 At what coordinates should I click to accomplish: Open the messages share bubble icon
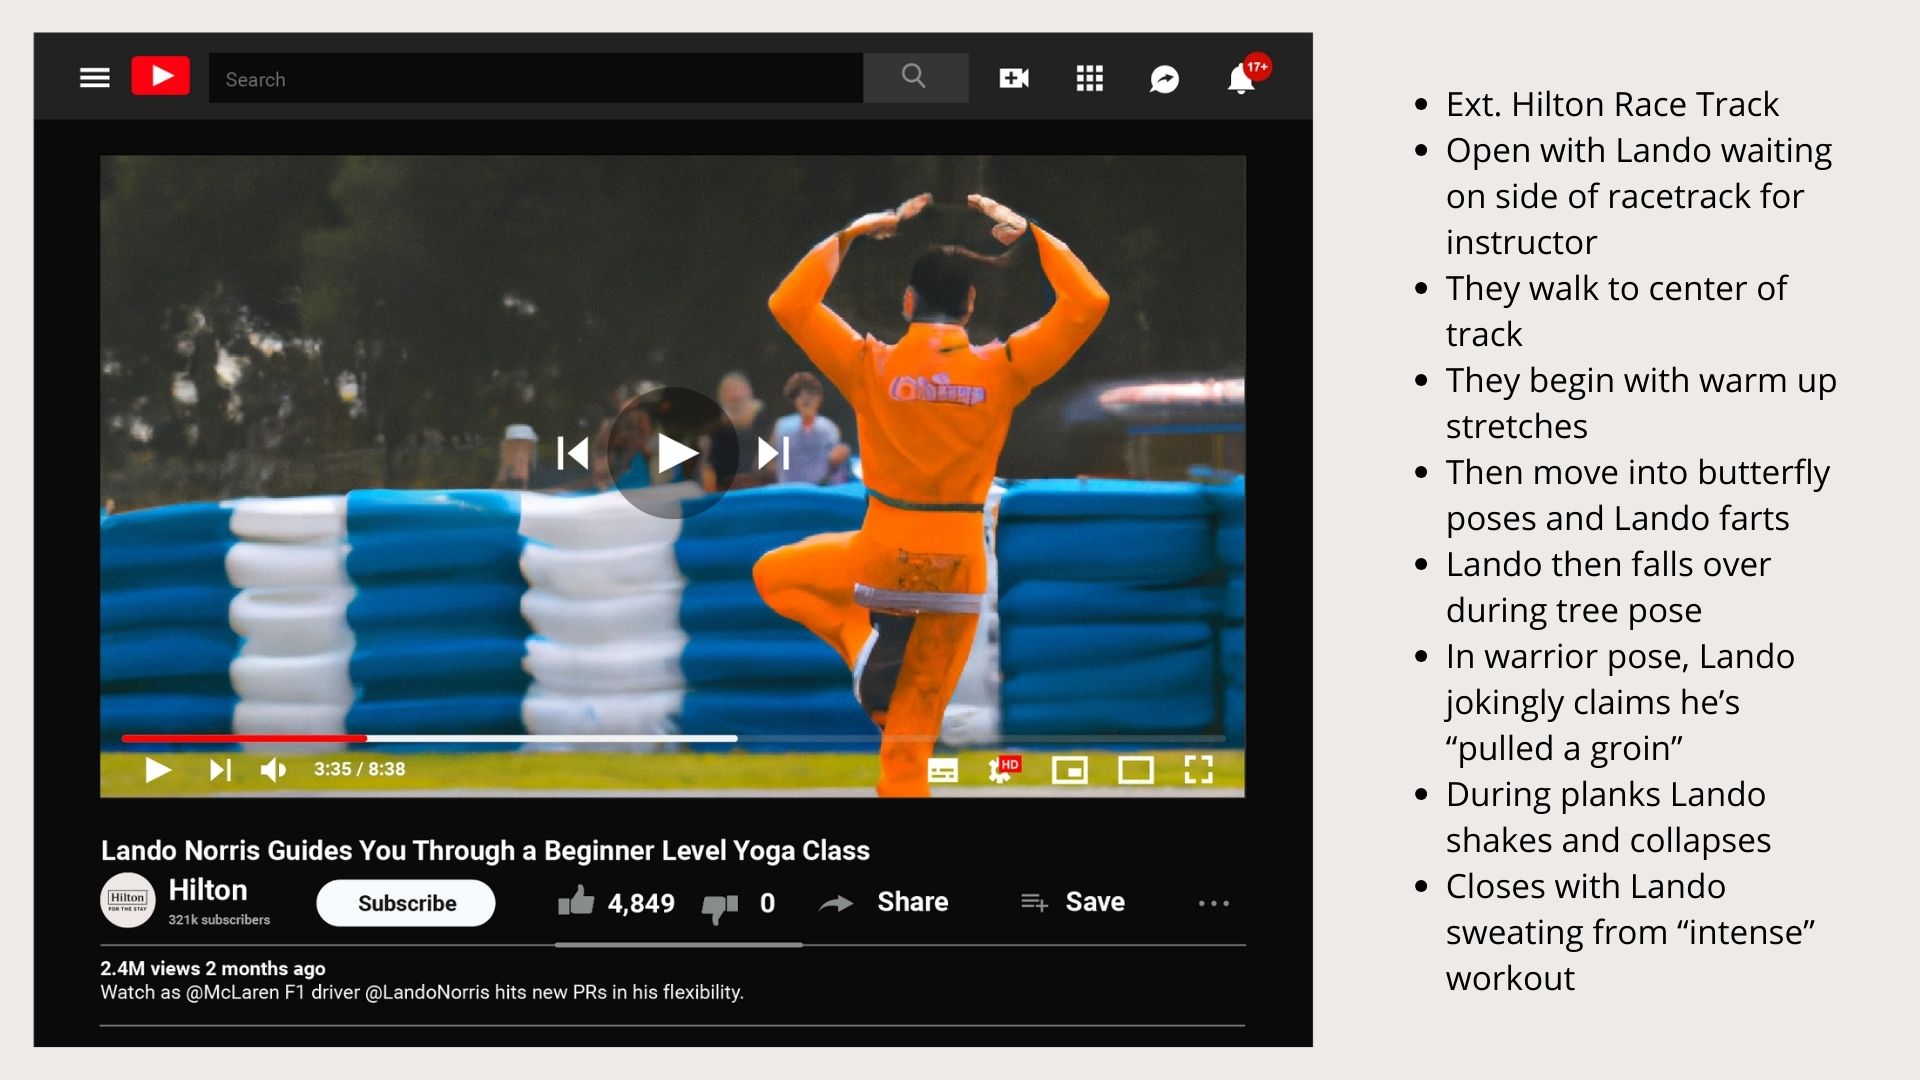(x=1164, y=79)
